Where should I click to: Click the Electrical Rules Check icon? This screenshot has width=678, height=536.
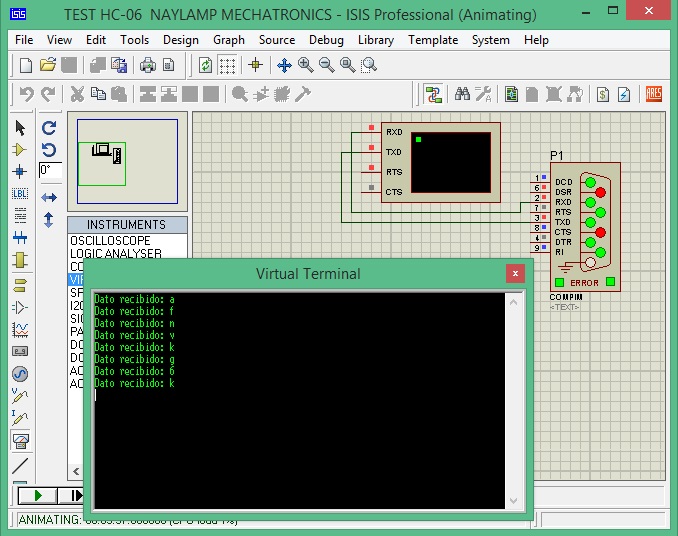pos(624,94)
